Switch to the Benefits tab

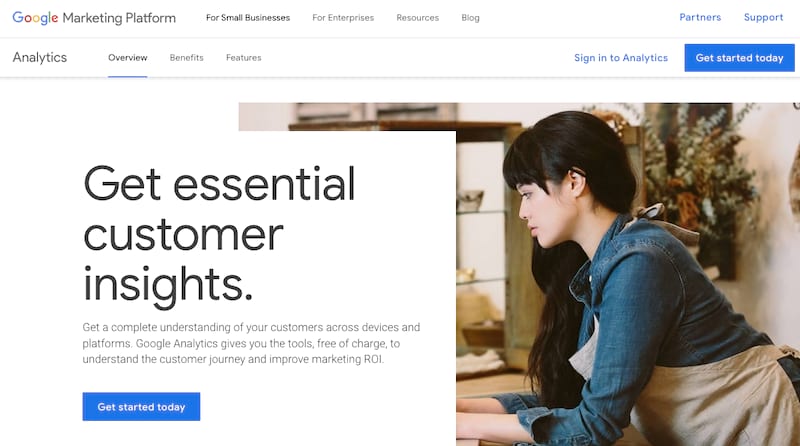point(187,58)
